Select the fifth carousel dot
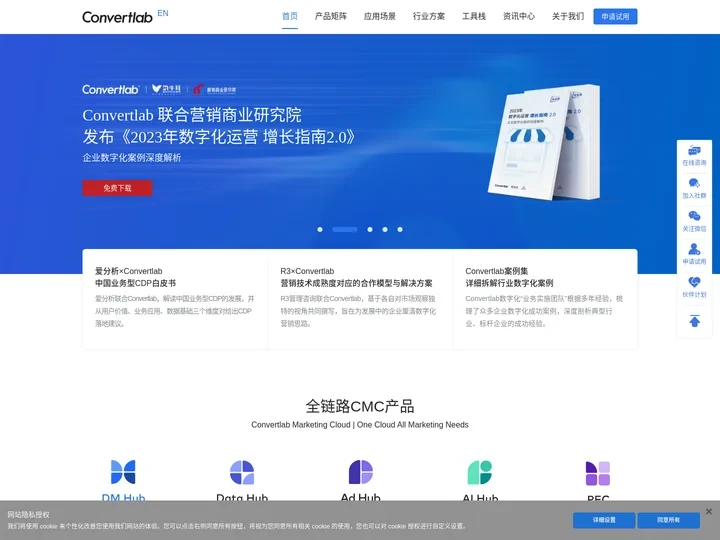Screen dimensions: 720x540 pyautogui.click(x=400, y=230)
